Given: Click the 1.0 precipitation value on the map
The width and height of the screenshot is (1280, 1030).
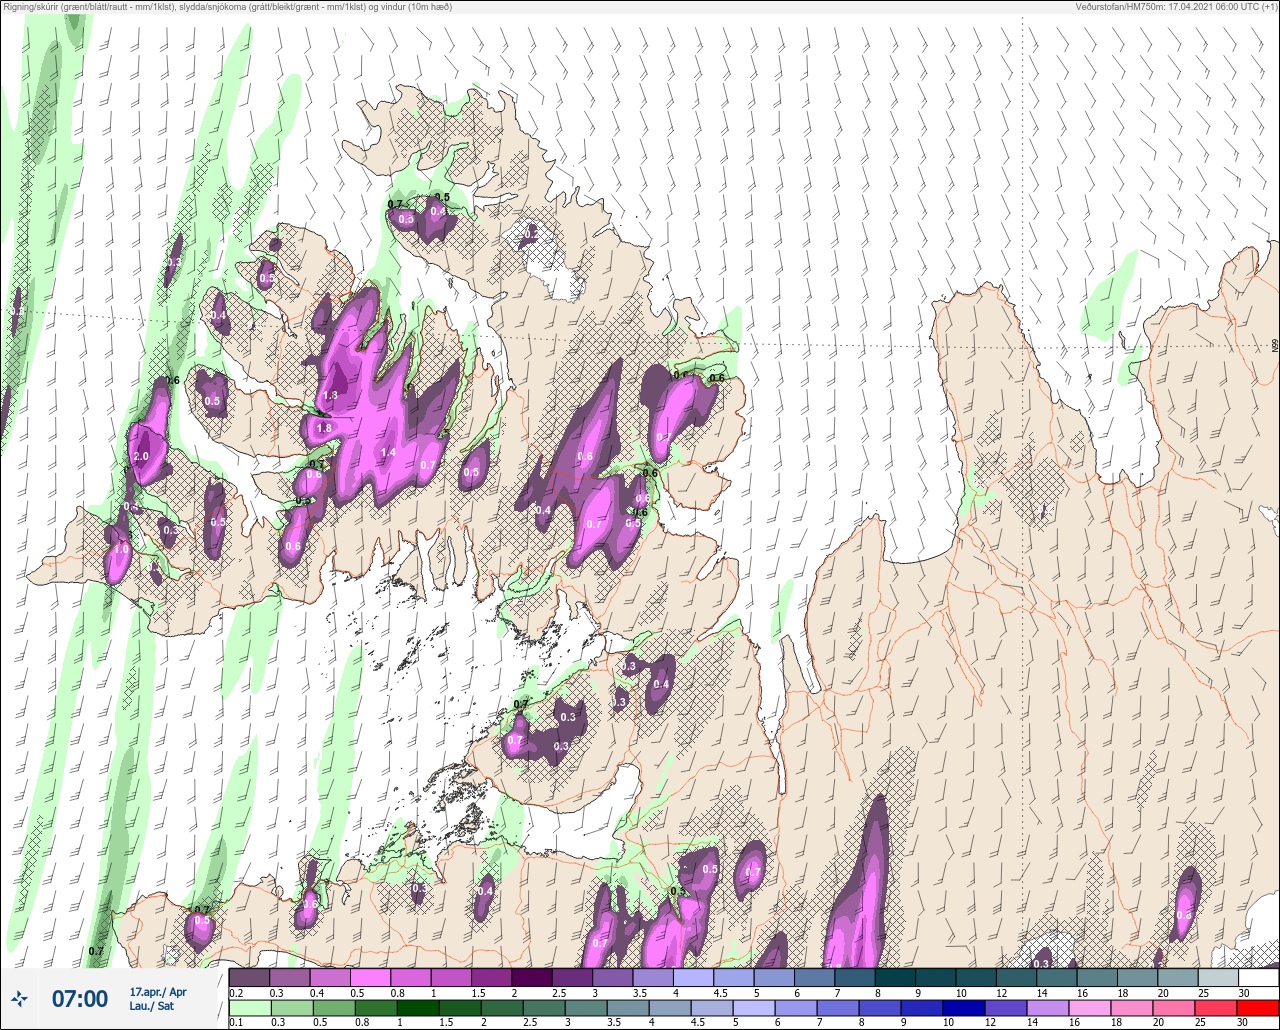Looking at the screenshot, I should click(x=121, y=549).
